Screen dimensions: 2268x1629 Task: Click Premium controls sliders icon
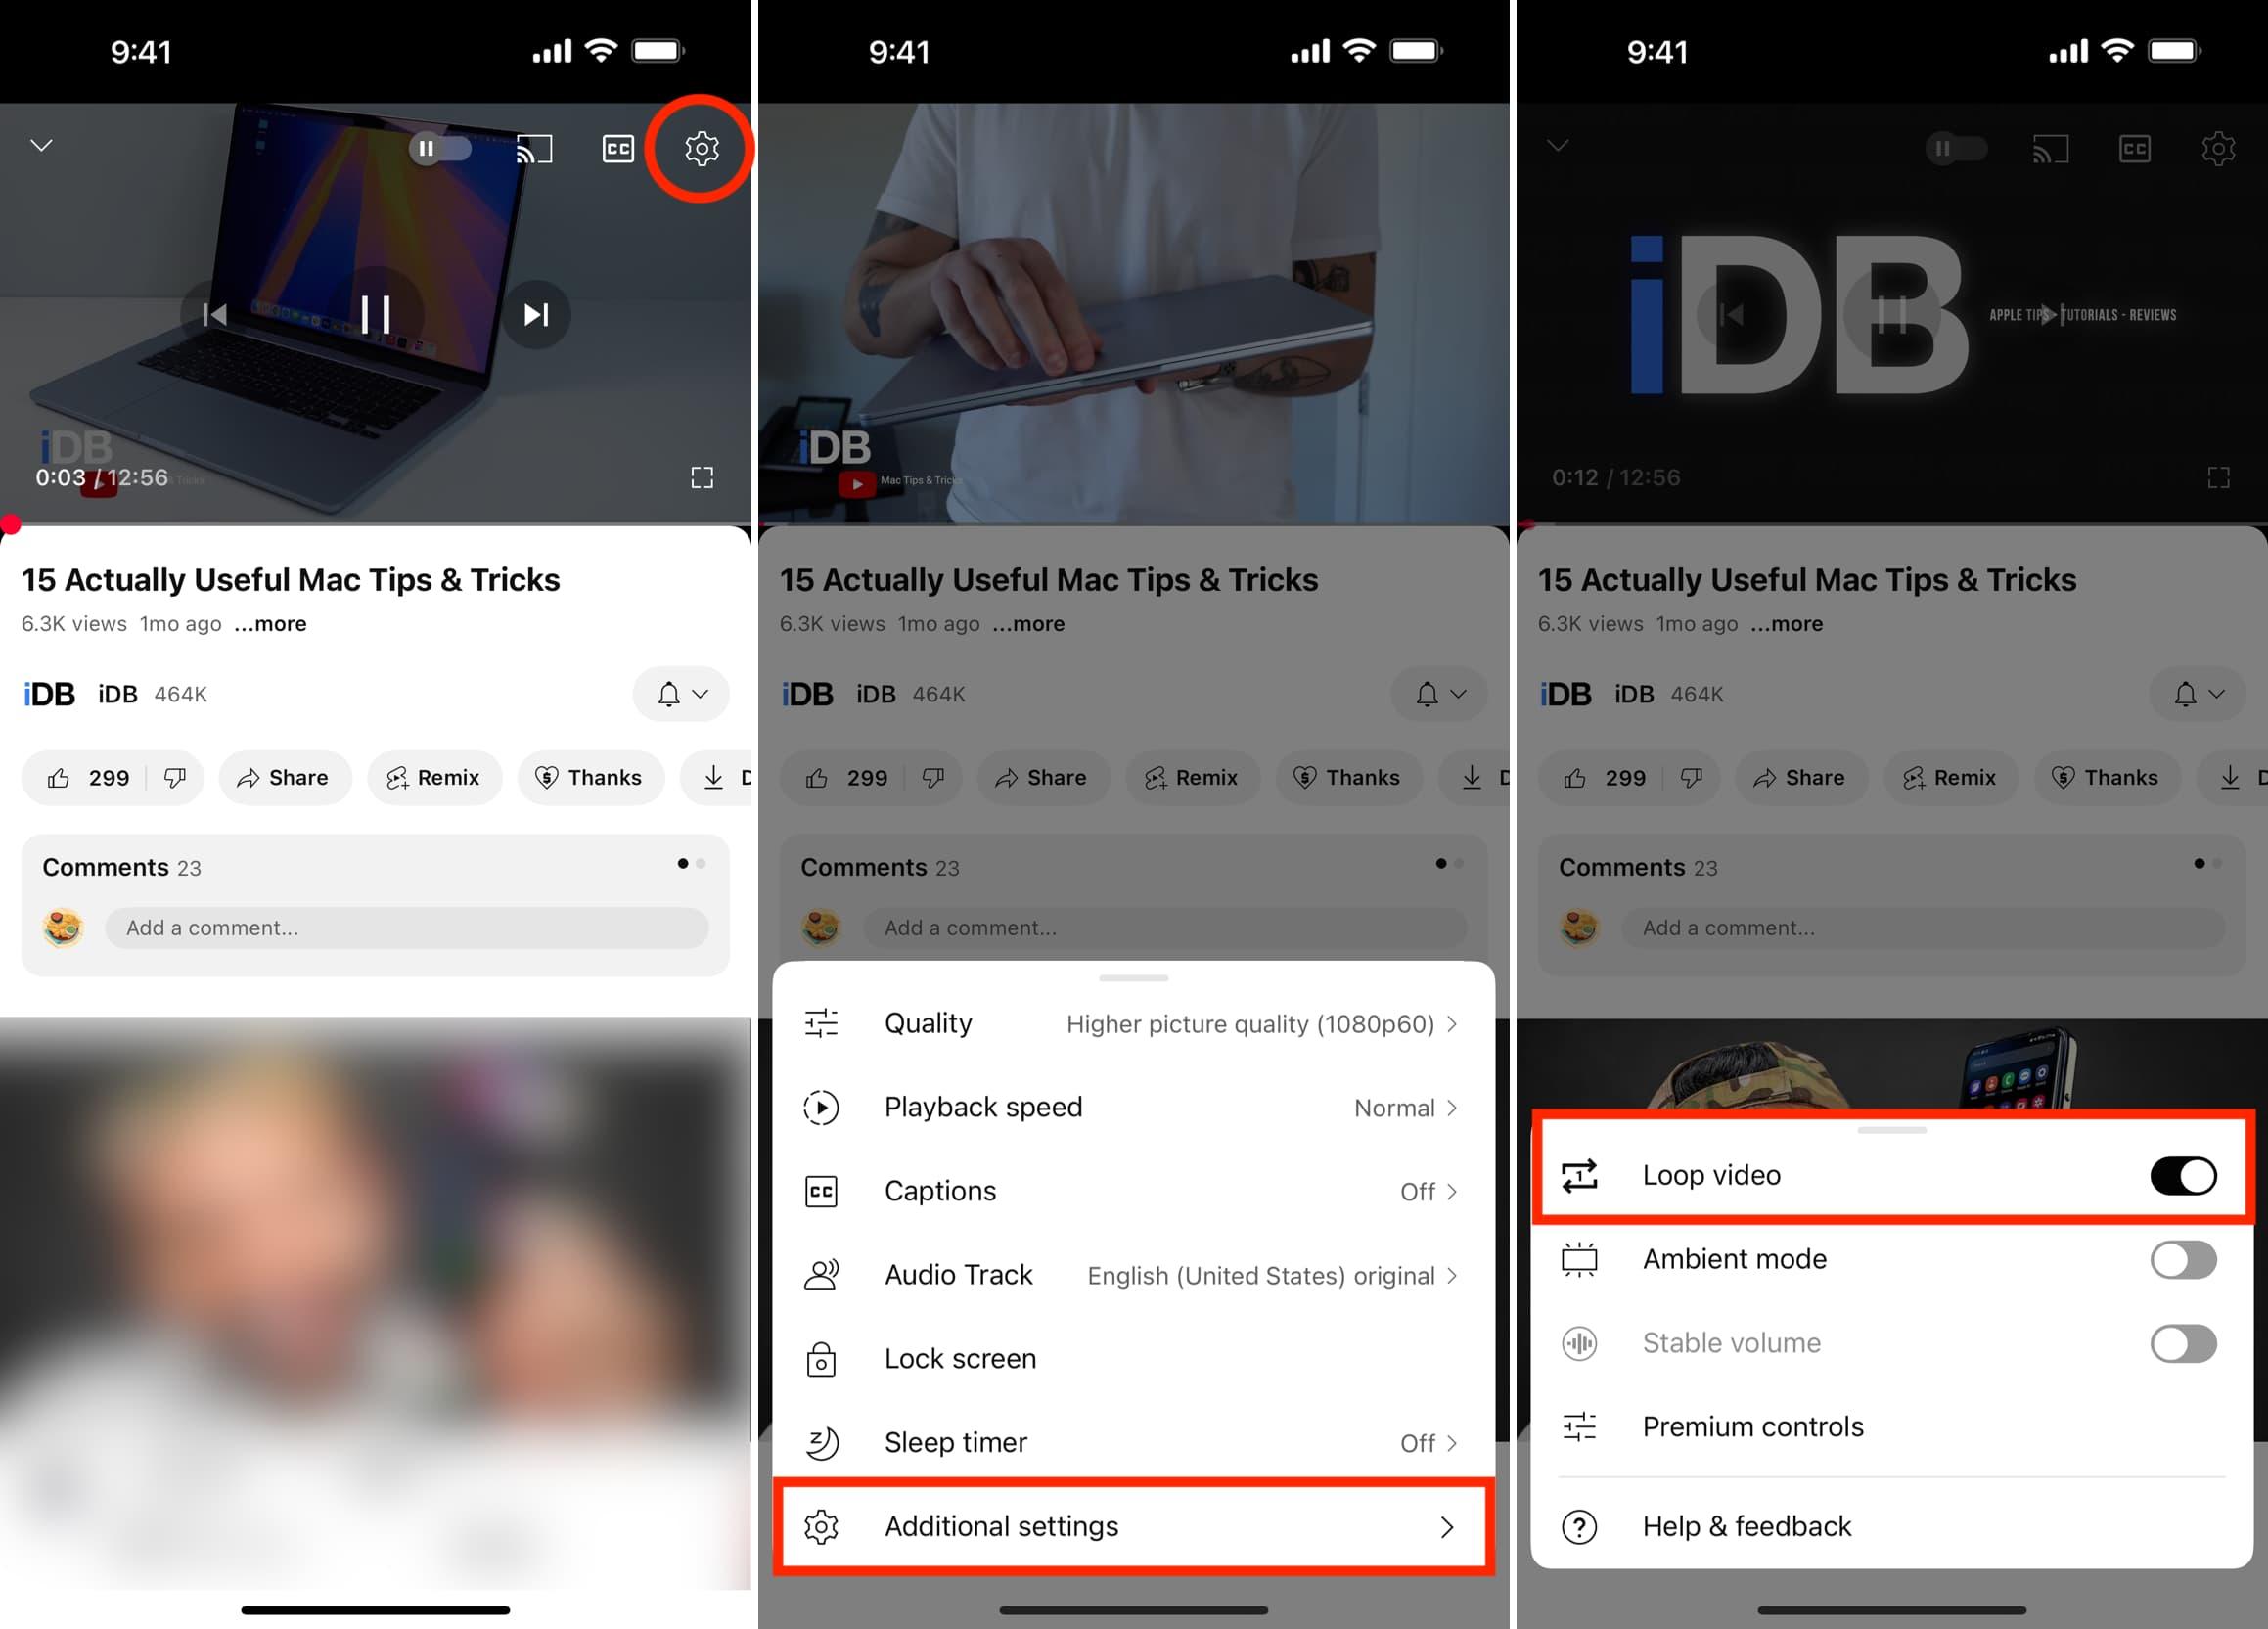(x=1579, y=1428)
